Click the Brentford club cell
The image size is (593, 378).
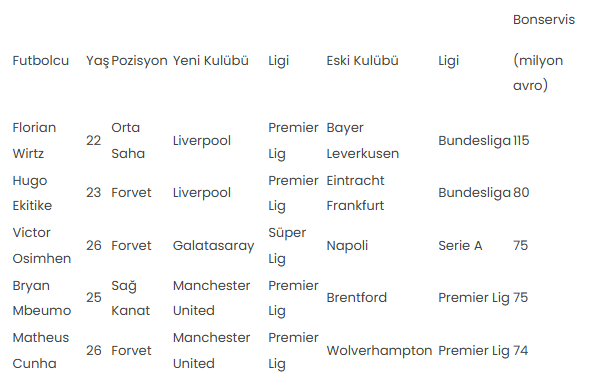coord(357,297)
